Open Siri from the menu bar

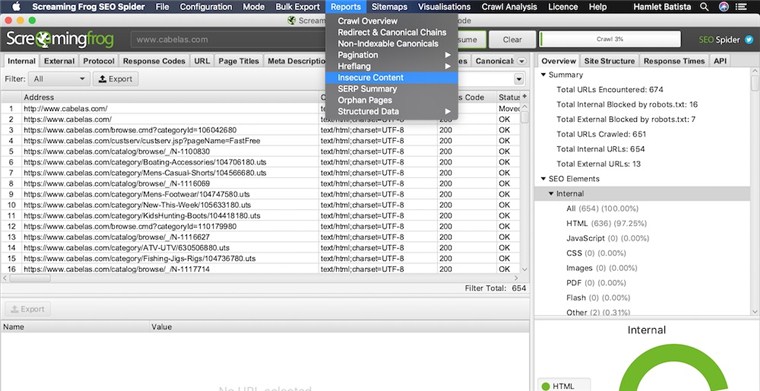point(723,7)
